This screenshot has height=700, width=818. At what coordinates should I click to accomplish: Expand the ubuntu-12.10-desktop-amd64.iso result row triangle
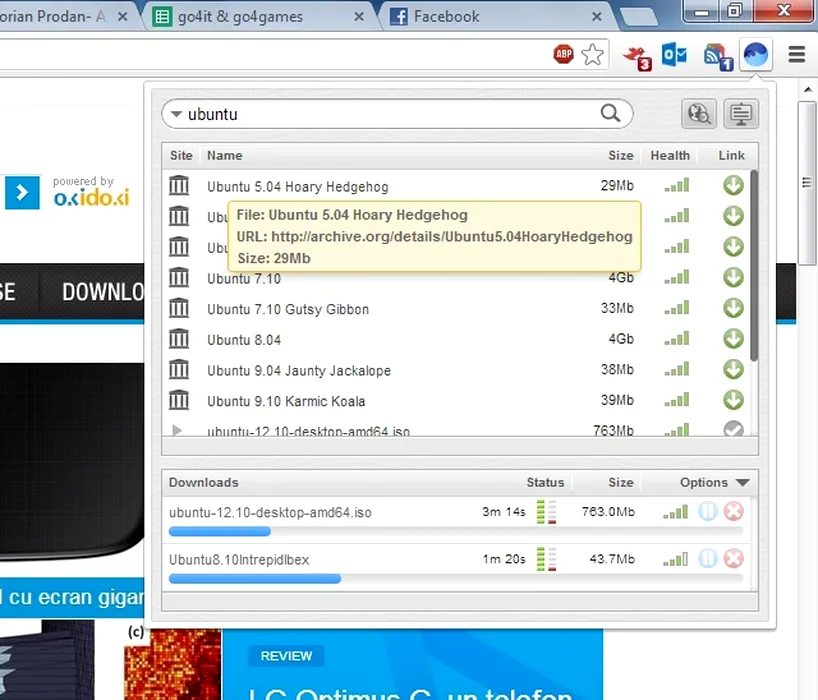177,430
